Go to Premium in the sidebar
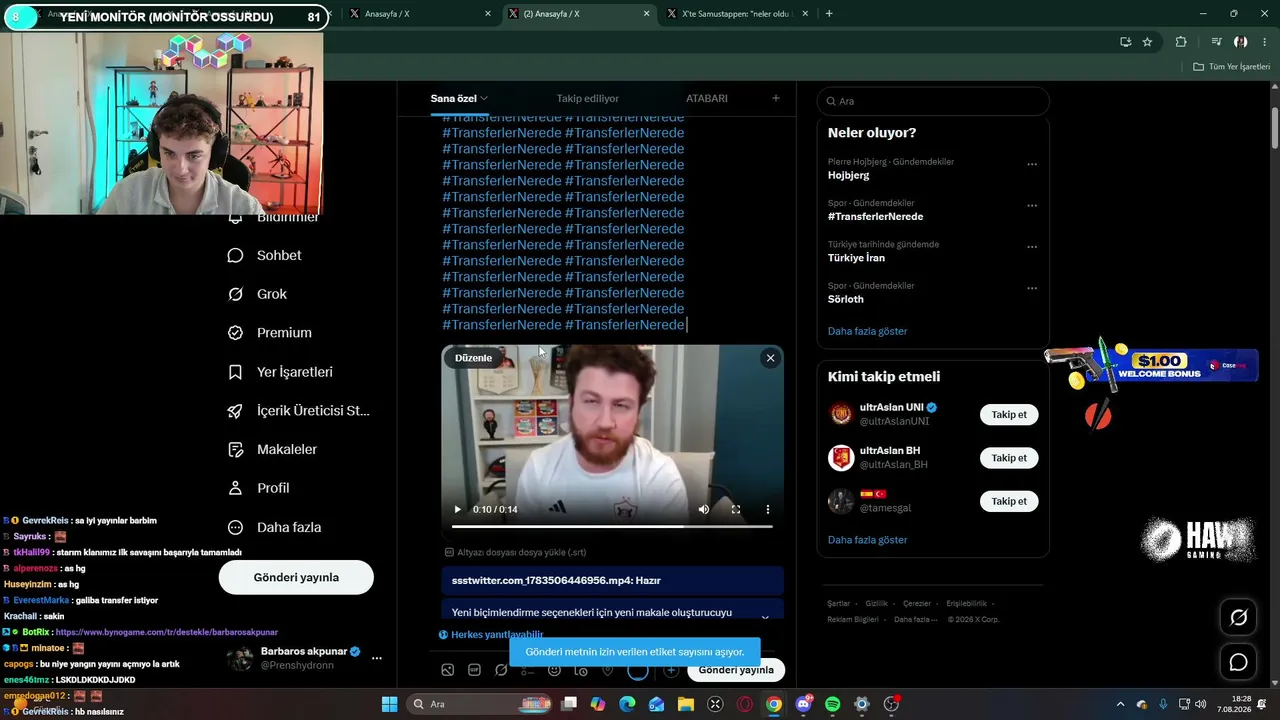 tap(270, 333)
